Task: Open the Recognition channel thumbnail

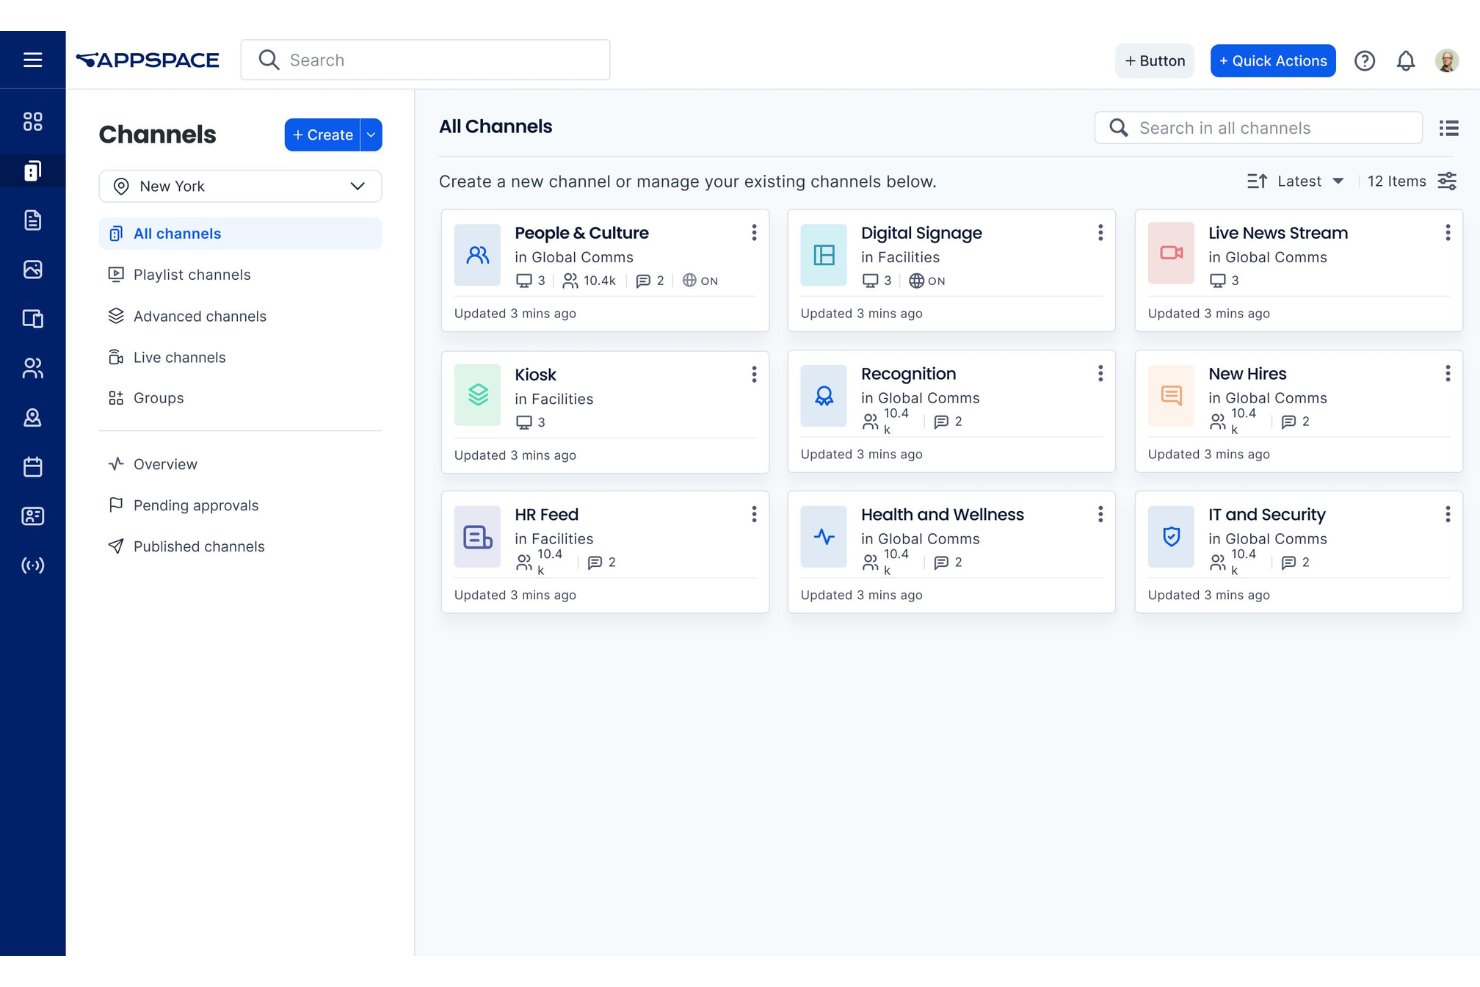Action: tap(824, 395)
